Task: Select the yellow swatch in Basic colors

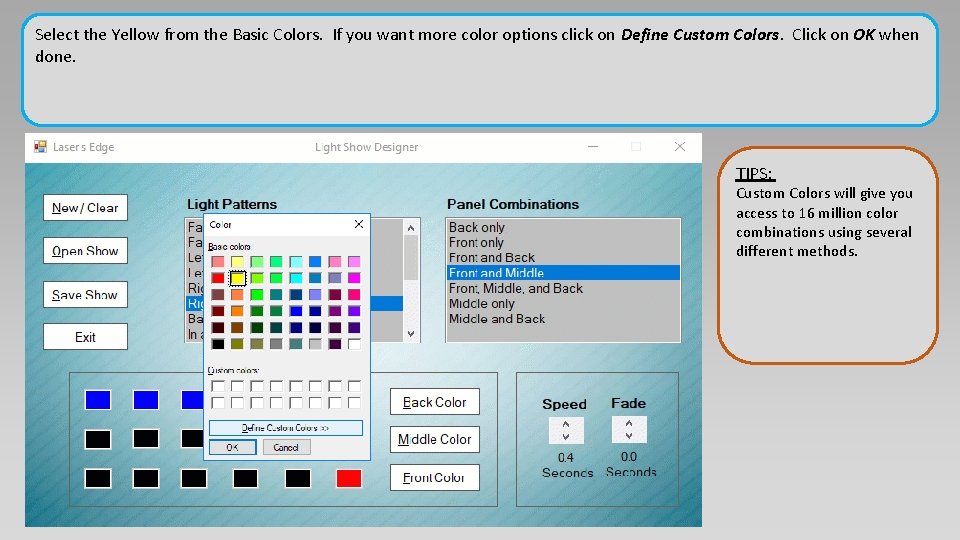Action: [237, 279]
